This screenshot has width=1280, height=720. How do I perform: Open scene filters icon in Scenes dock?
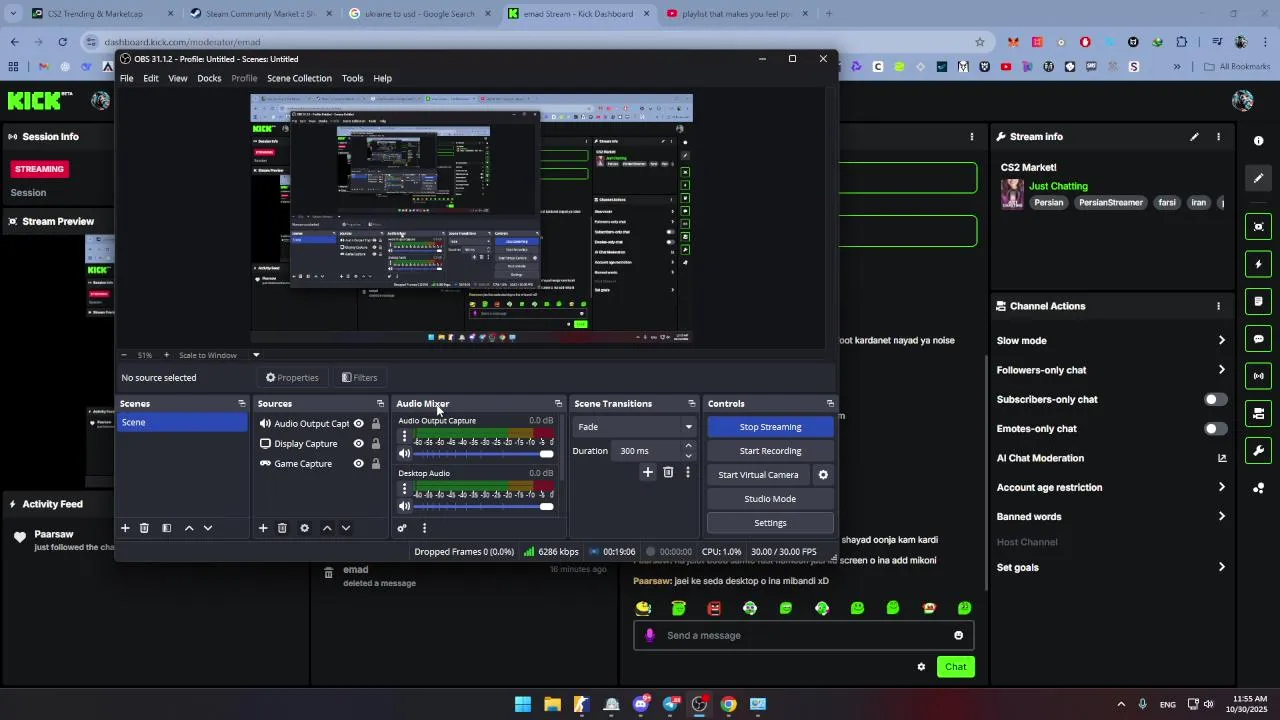167,528
